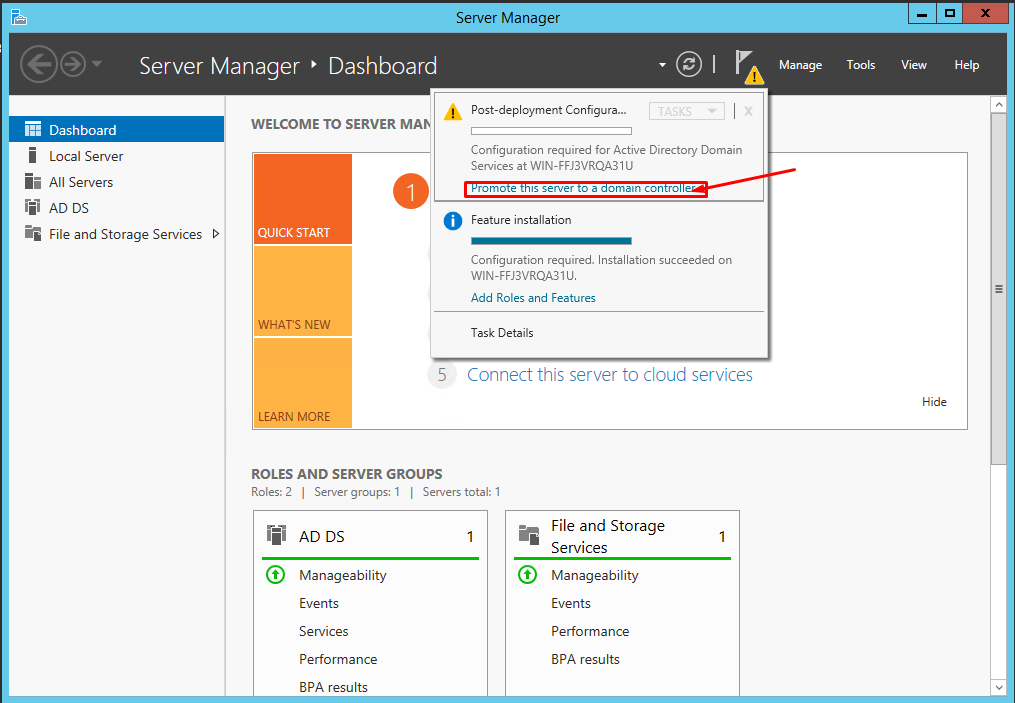Open All Servers via its sidebar icon
The height and width of the screenshot is (703, 1015).
[32, 181]
